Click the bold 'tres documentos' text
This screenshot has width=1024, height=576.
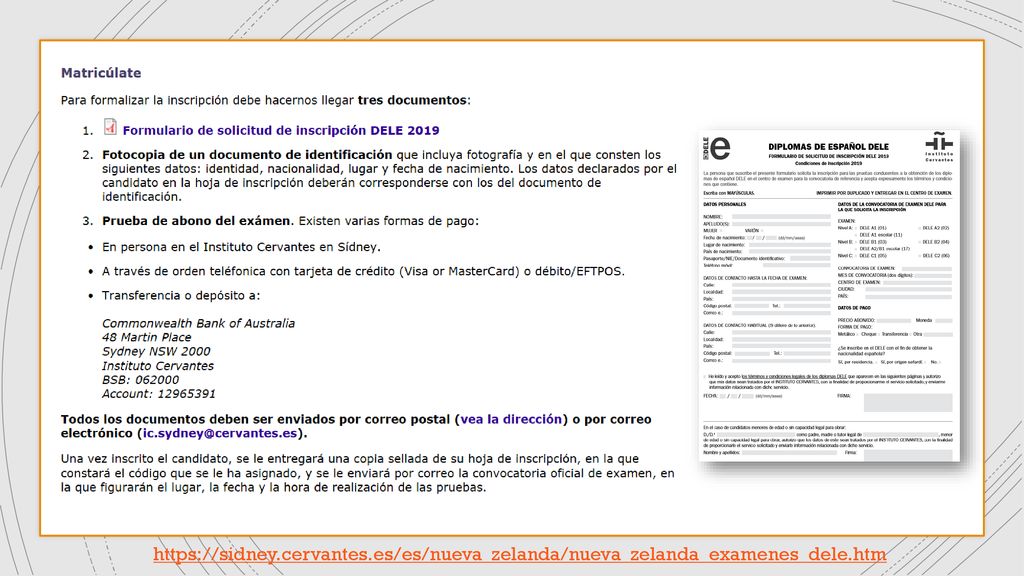coord(412,101)
